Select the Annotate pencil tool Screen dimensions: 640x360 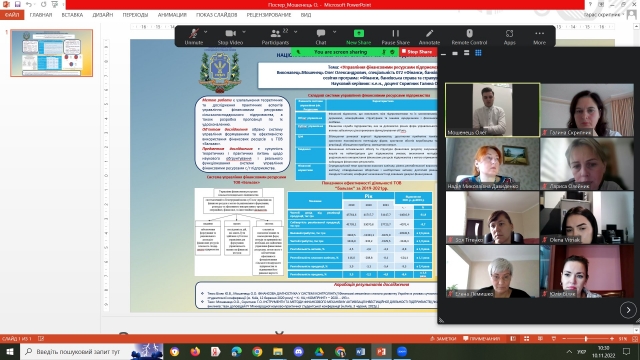click(429, 37)
